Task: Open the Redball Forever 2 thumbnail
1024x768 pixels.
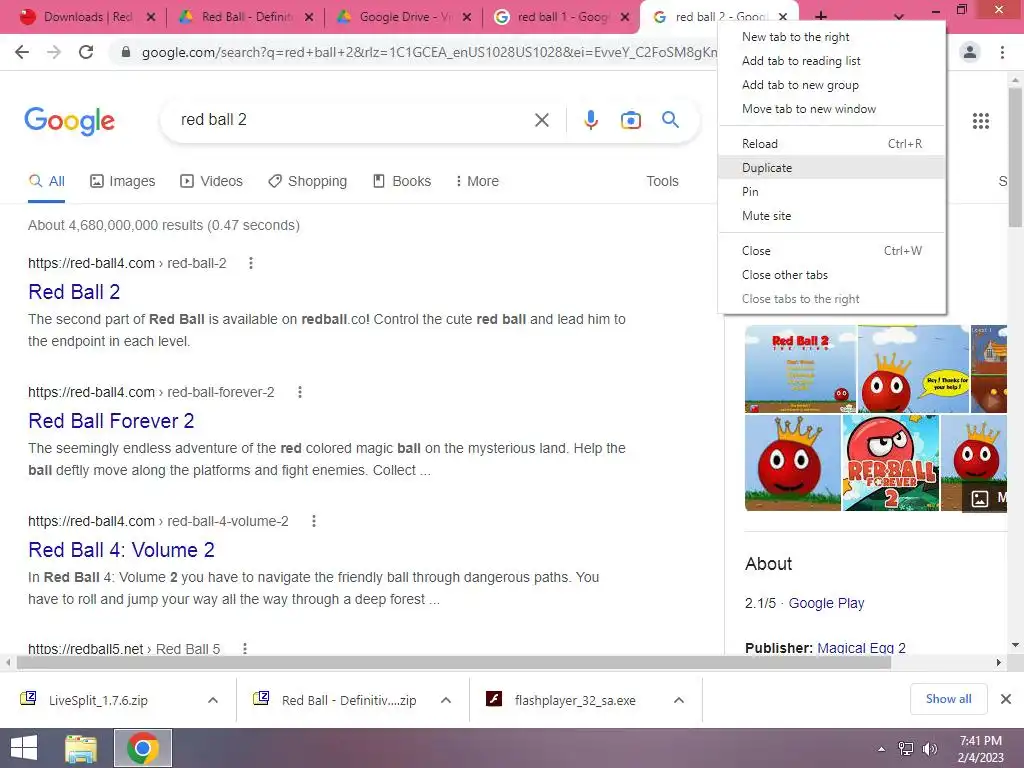Action: 891,463
